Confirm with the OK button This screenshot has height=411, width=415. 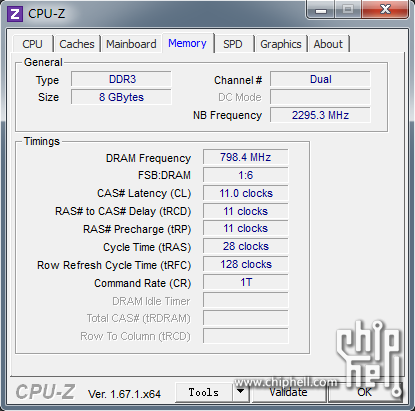[365, 392]
